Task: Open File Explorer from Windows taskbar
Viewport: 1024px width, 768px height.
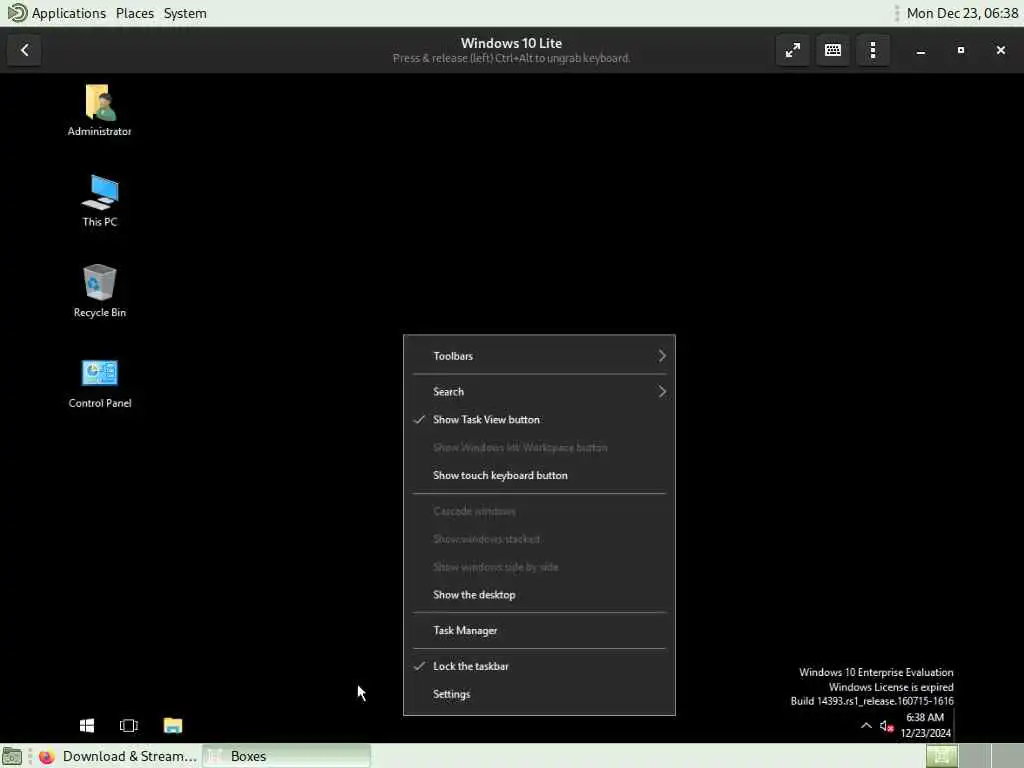Action: 172,726
